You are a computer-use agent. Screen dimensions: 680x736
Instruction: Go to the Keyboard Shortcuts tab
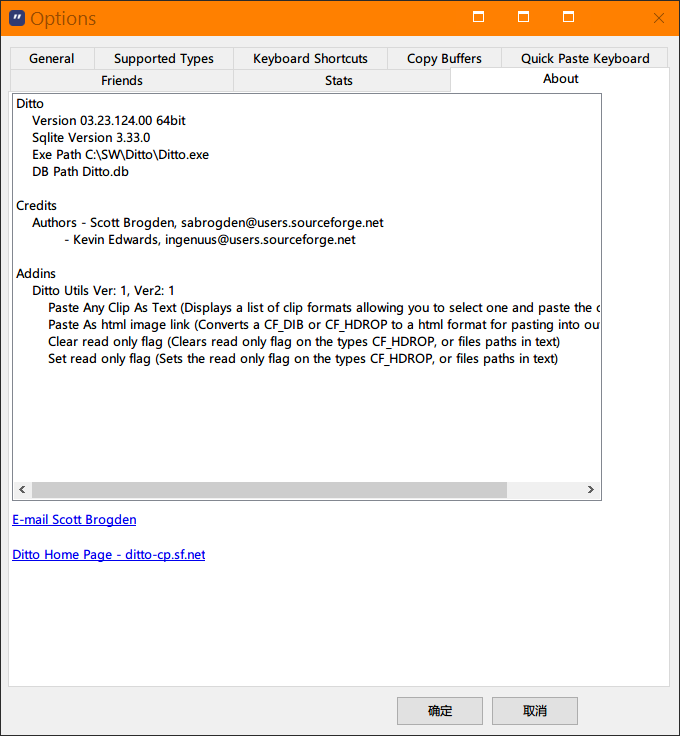point(310,58)
